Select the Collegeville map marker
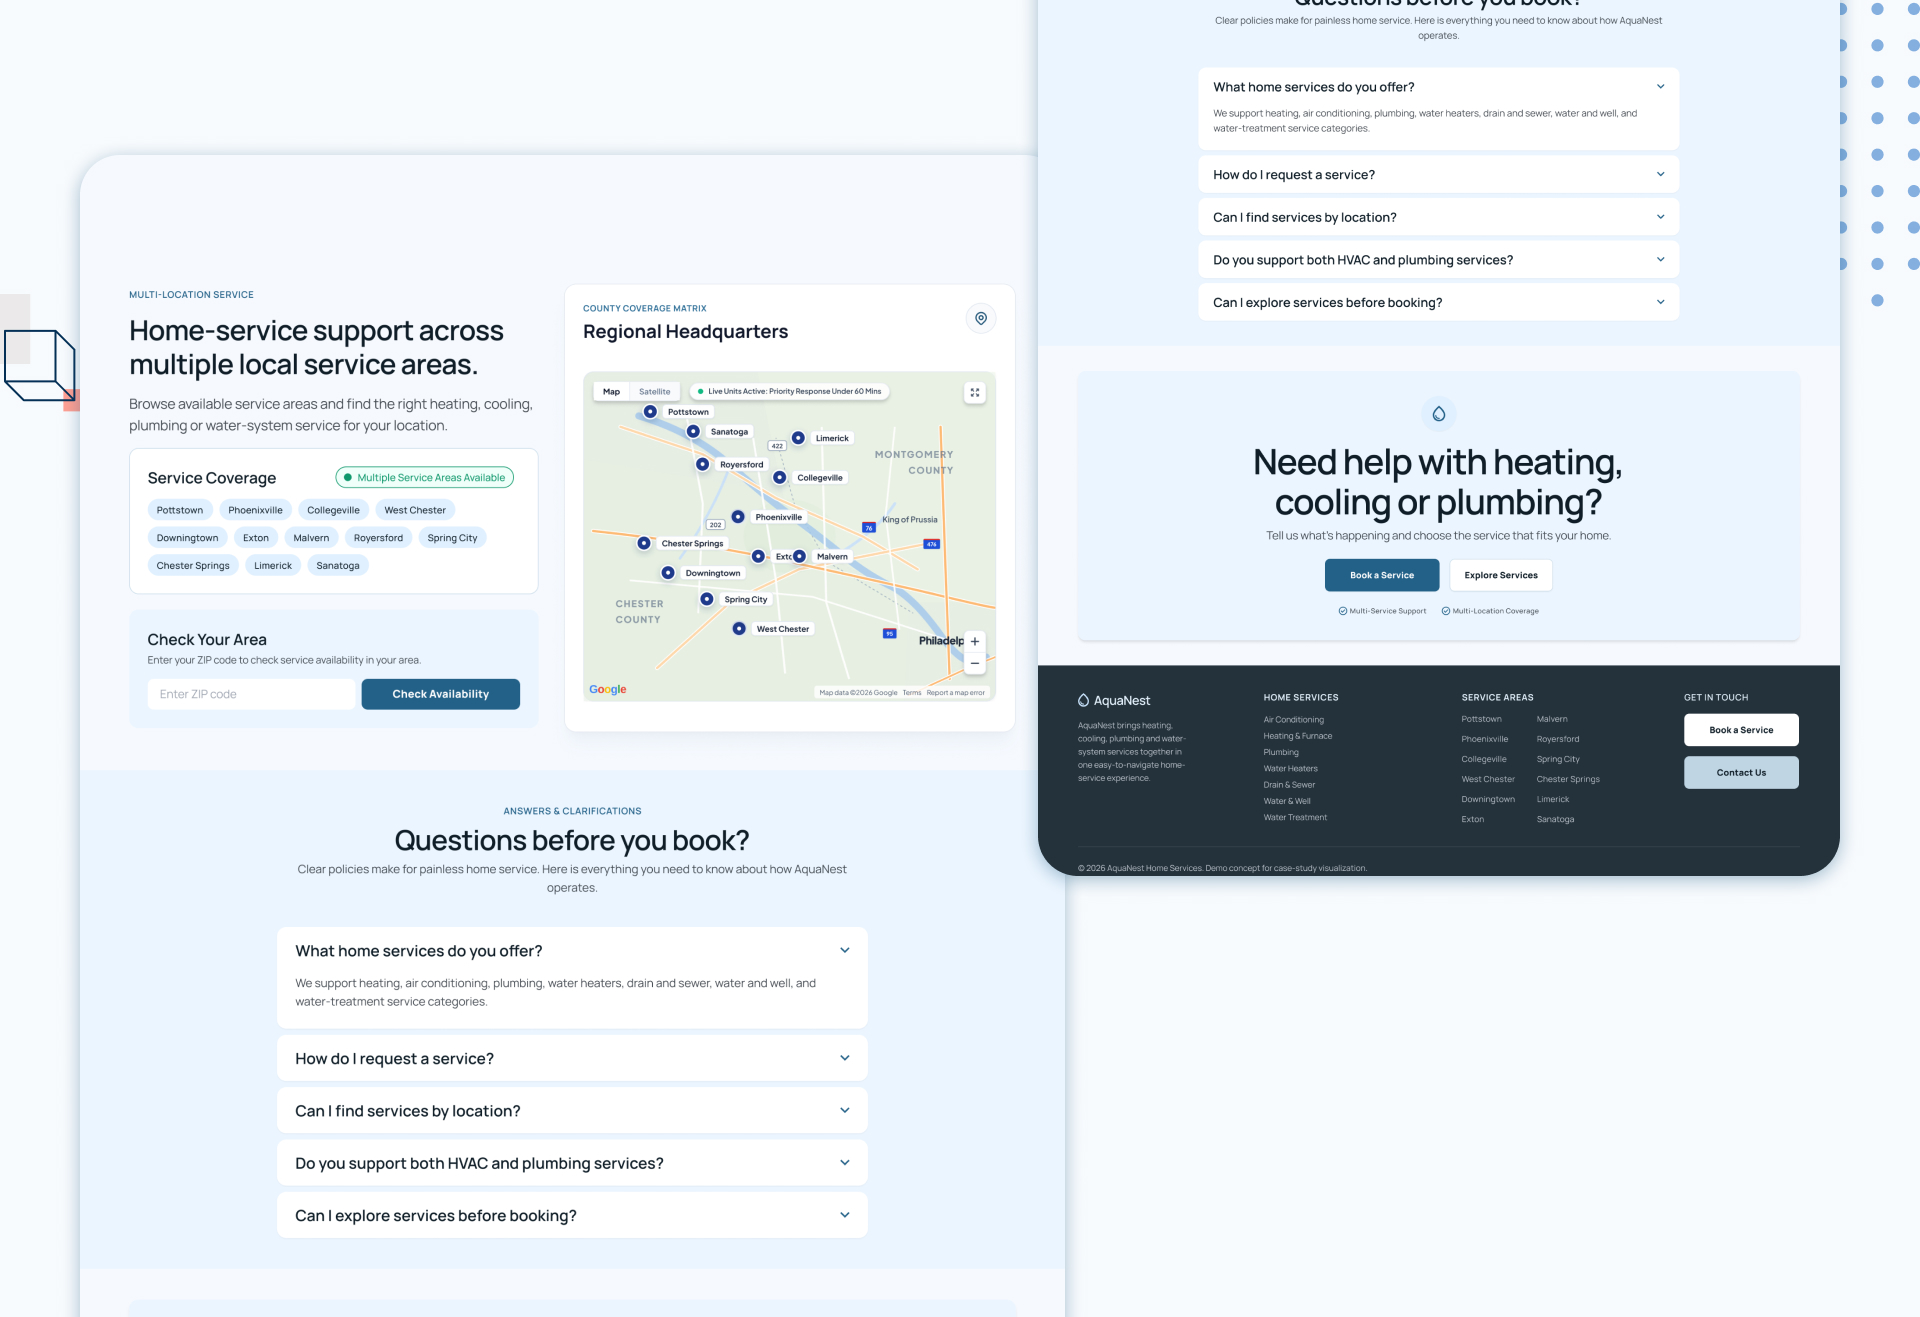Screen dimensions: 1920x1317 [x=779, y=477]
